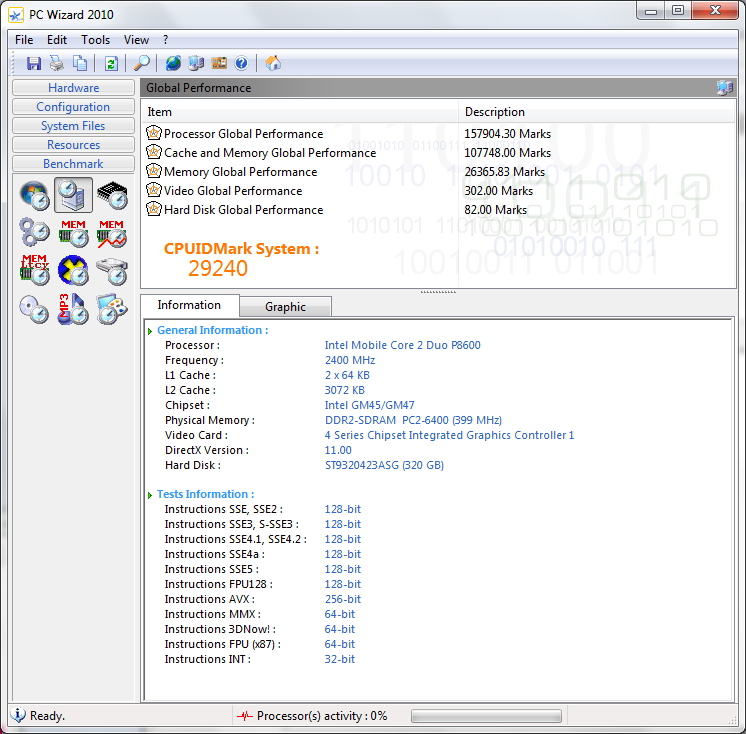
Task: Select the MP3 compression benchmark icon
Action: coord(72,309)
